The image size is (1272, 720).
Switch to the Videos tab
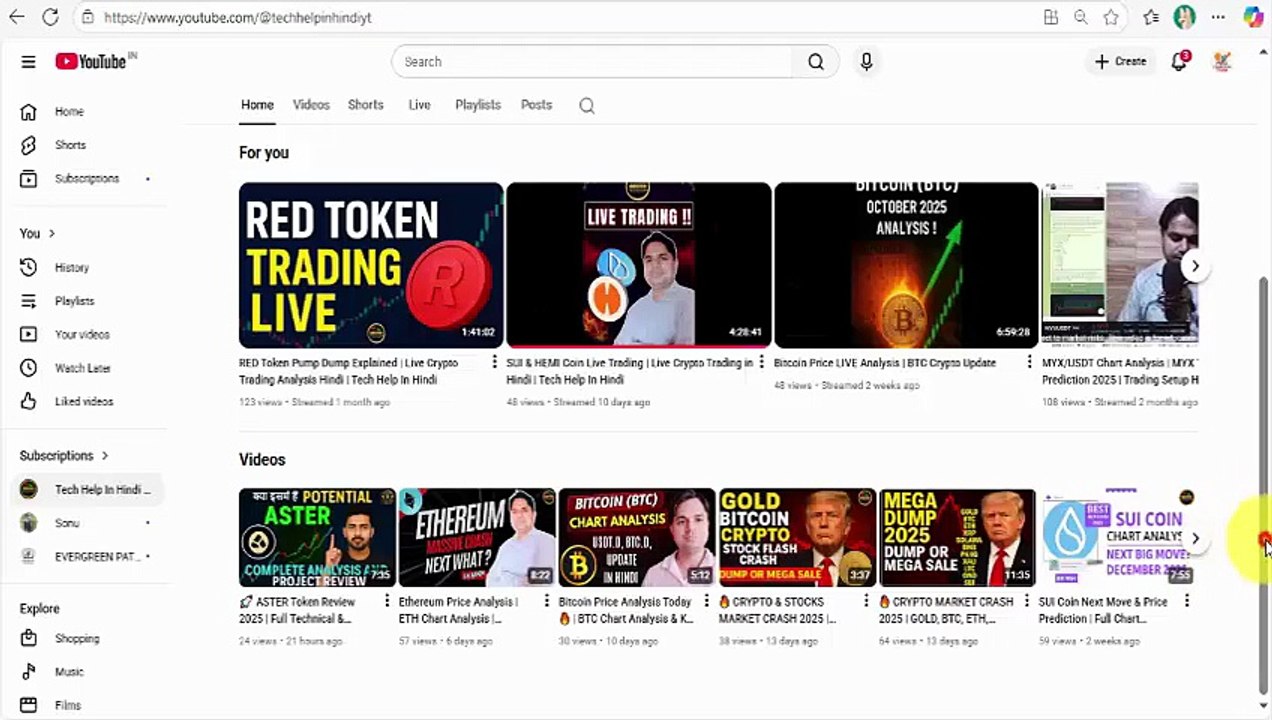point(311,105)
